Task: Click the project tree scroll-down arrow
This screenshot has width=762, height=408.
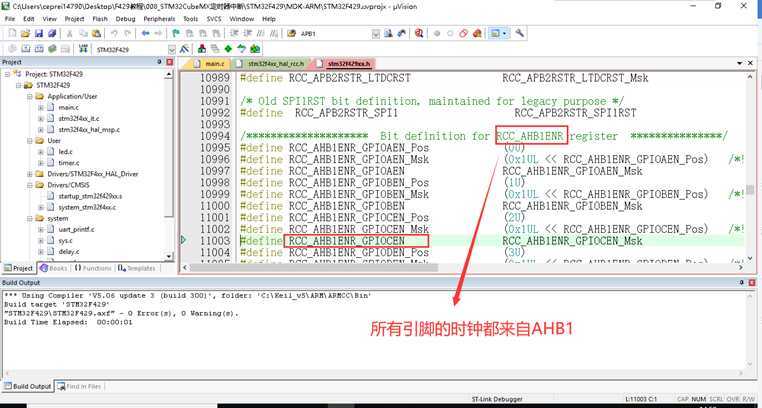Action: coord(169,256)
